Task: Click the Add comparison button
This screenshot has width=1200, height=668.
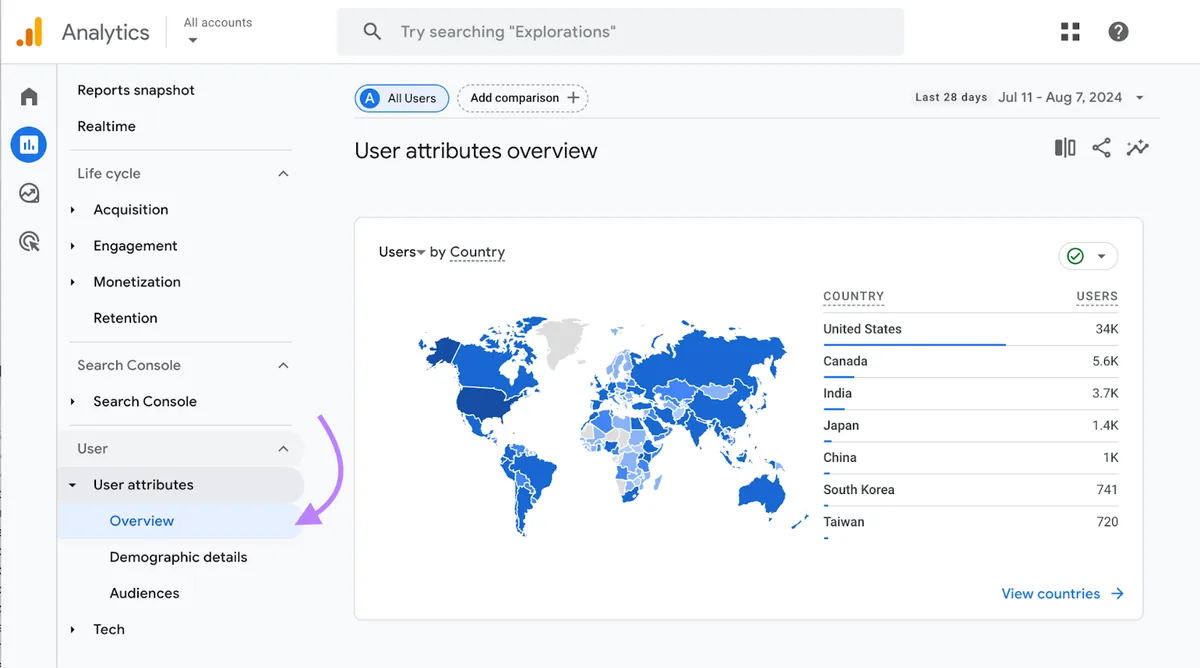Action: tap(523, 98)
